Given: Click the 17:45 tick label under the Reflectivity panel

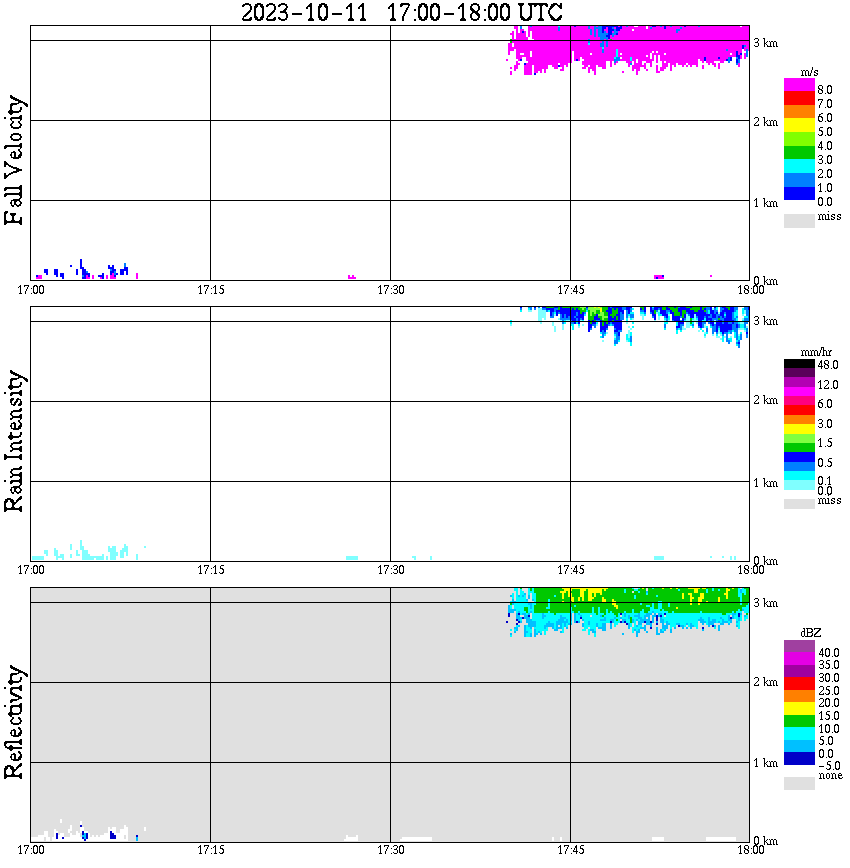Looking at the screenshot, I should (570, 850).
